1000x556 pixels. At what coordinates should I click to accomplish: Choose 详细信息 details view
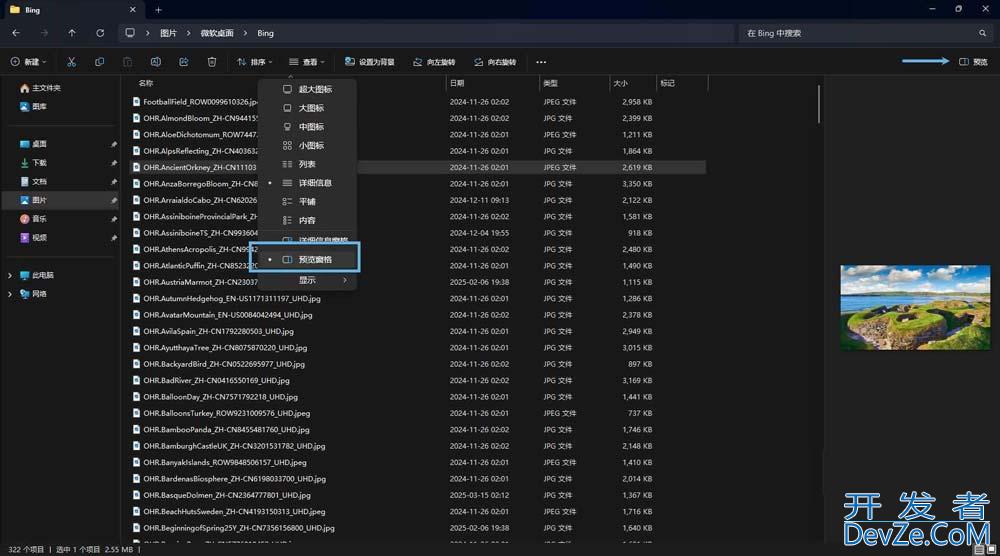point(307,183)
